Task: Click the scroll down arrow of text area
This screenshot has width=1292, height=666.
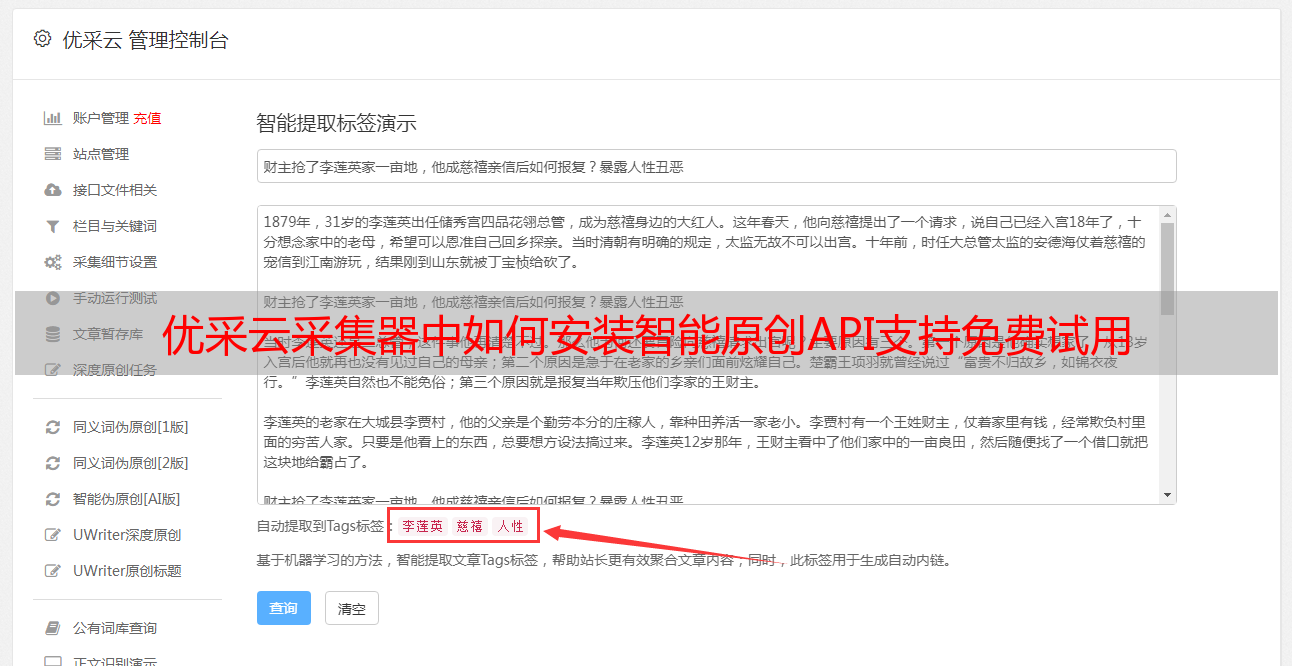Action: click(1167, 496)
